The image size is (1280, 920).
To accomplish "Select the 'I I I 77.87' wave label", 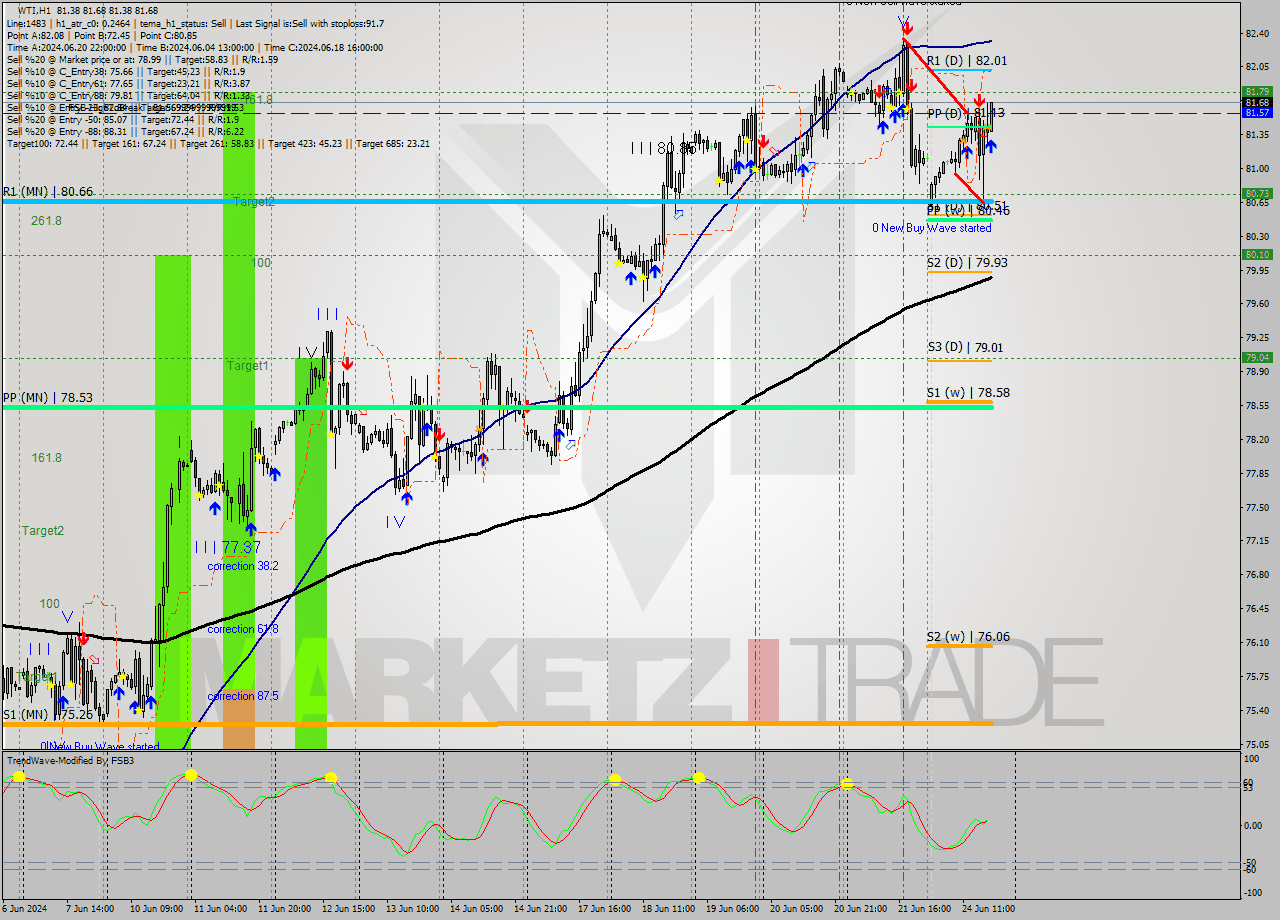I will pos(227,547).
